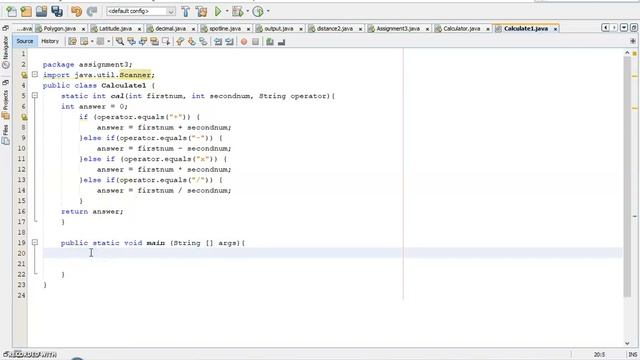Click the New Project icon

point(26,11)
